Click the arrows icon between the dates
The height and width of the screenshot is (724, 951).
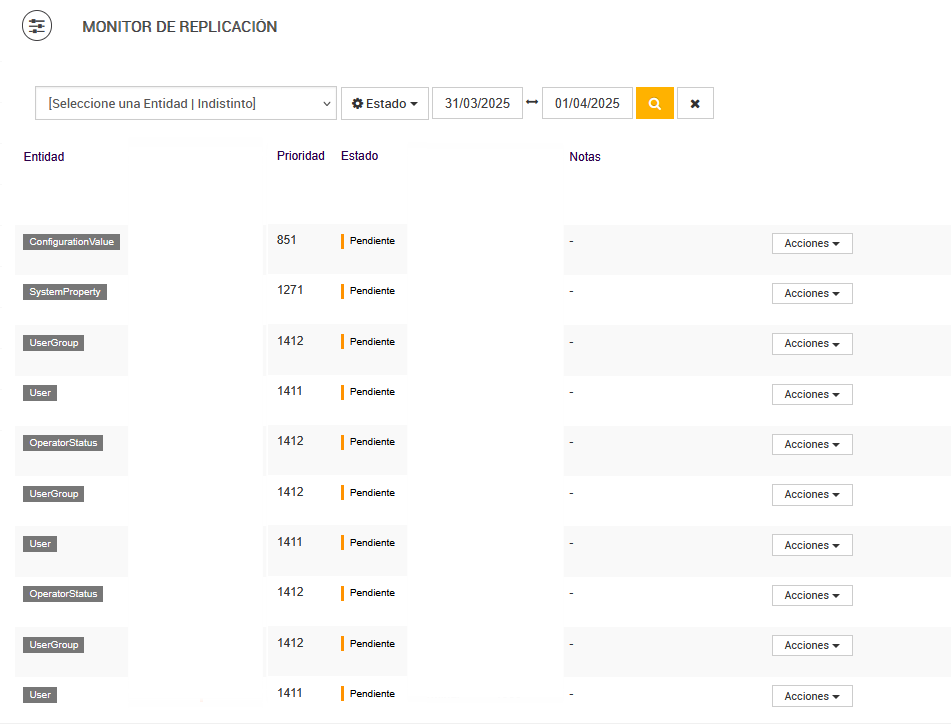[532, 103]
